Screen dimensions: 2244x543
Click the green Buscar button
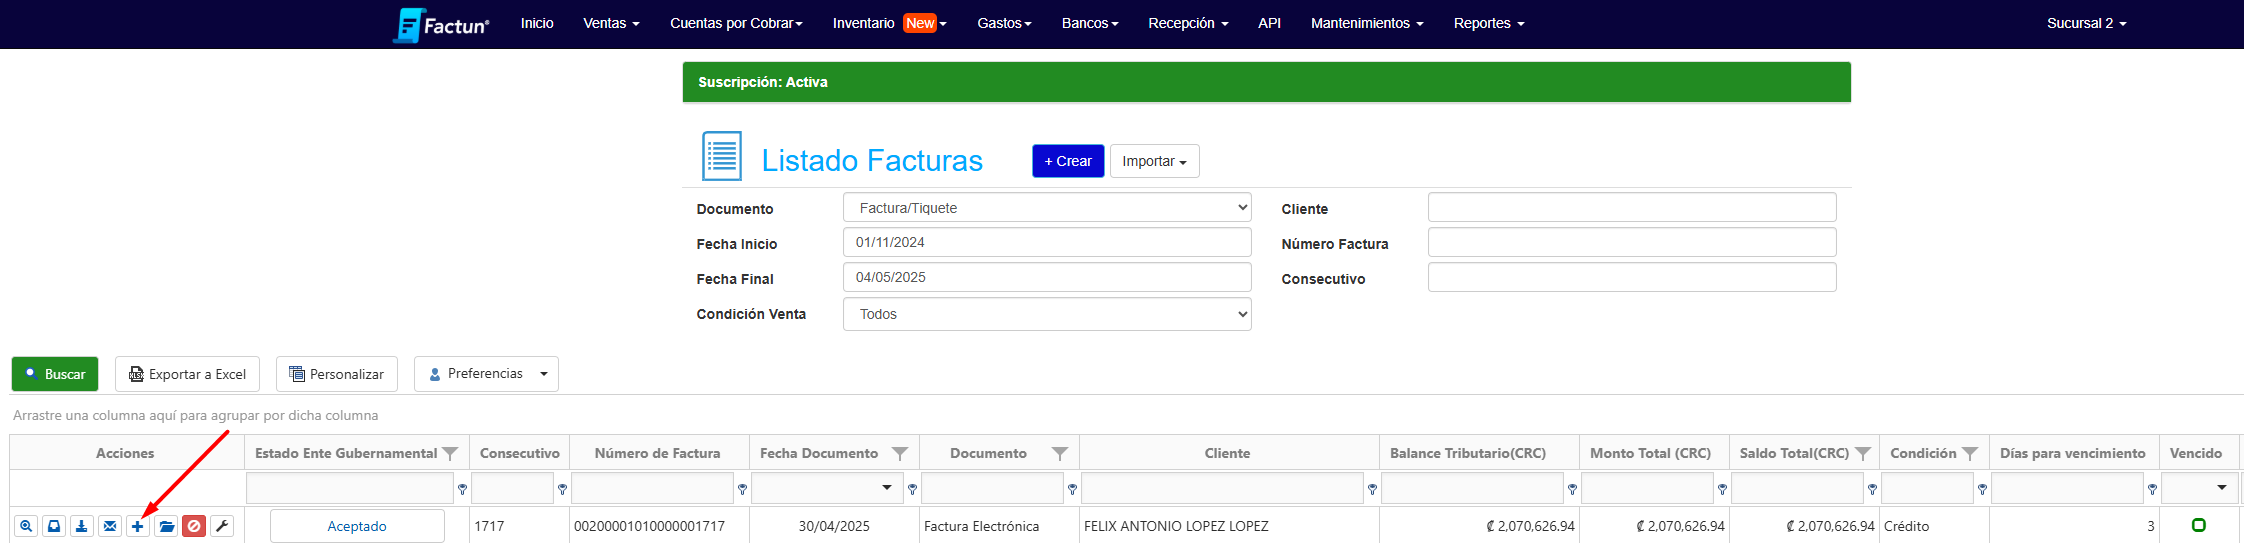(x=55, y=374)
